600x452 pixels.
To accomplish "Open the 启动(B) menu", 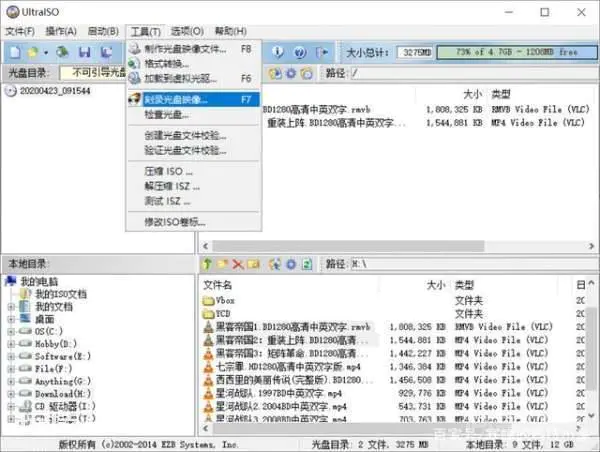I will point(103,31).
